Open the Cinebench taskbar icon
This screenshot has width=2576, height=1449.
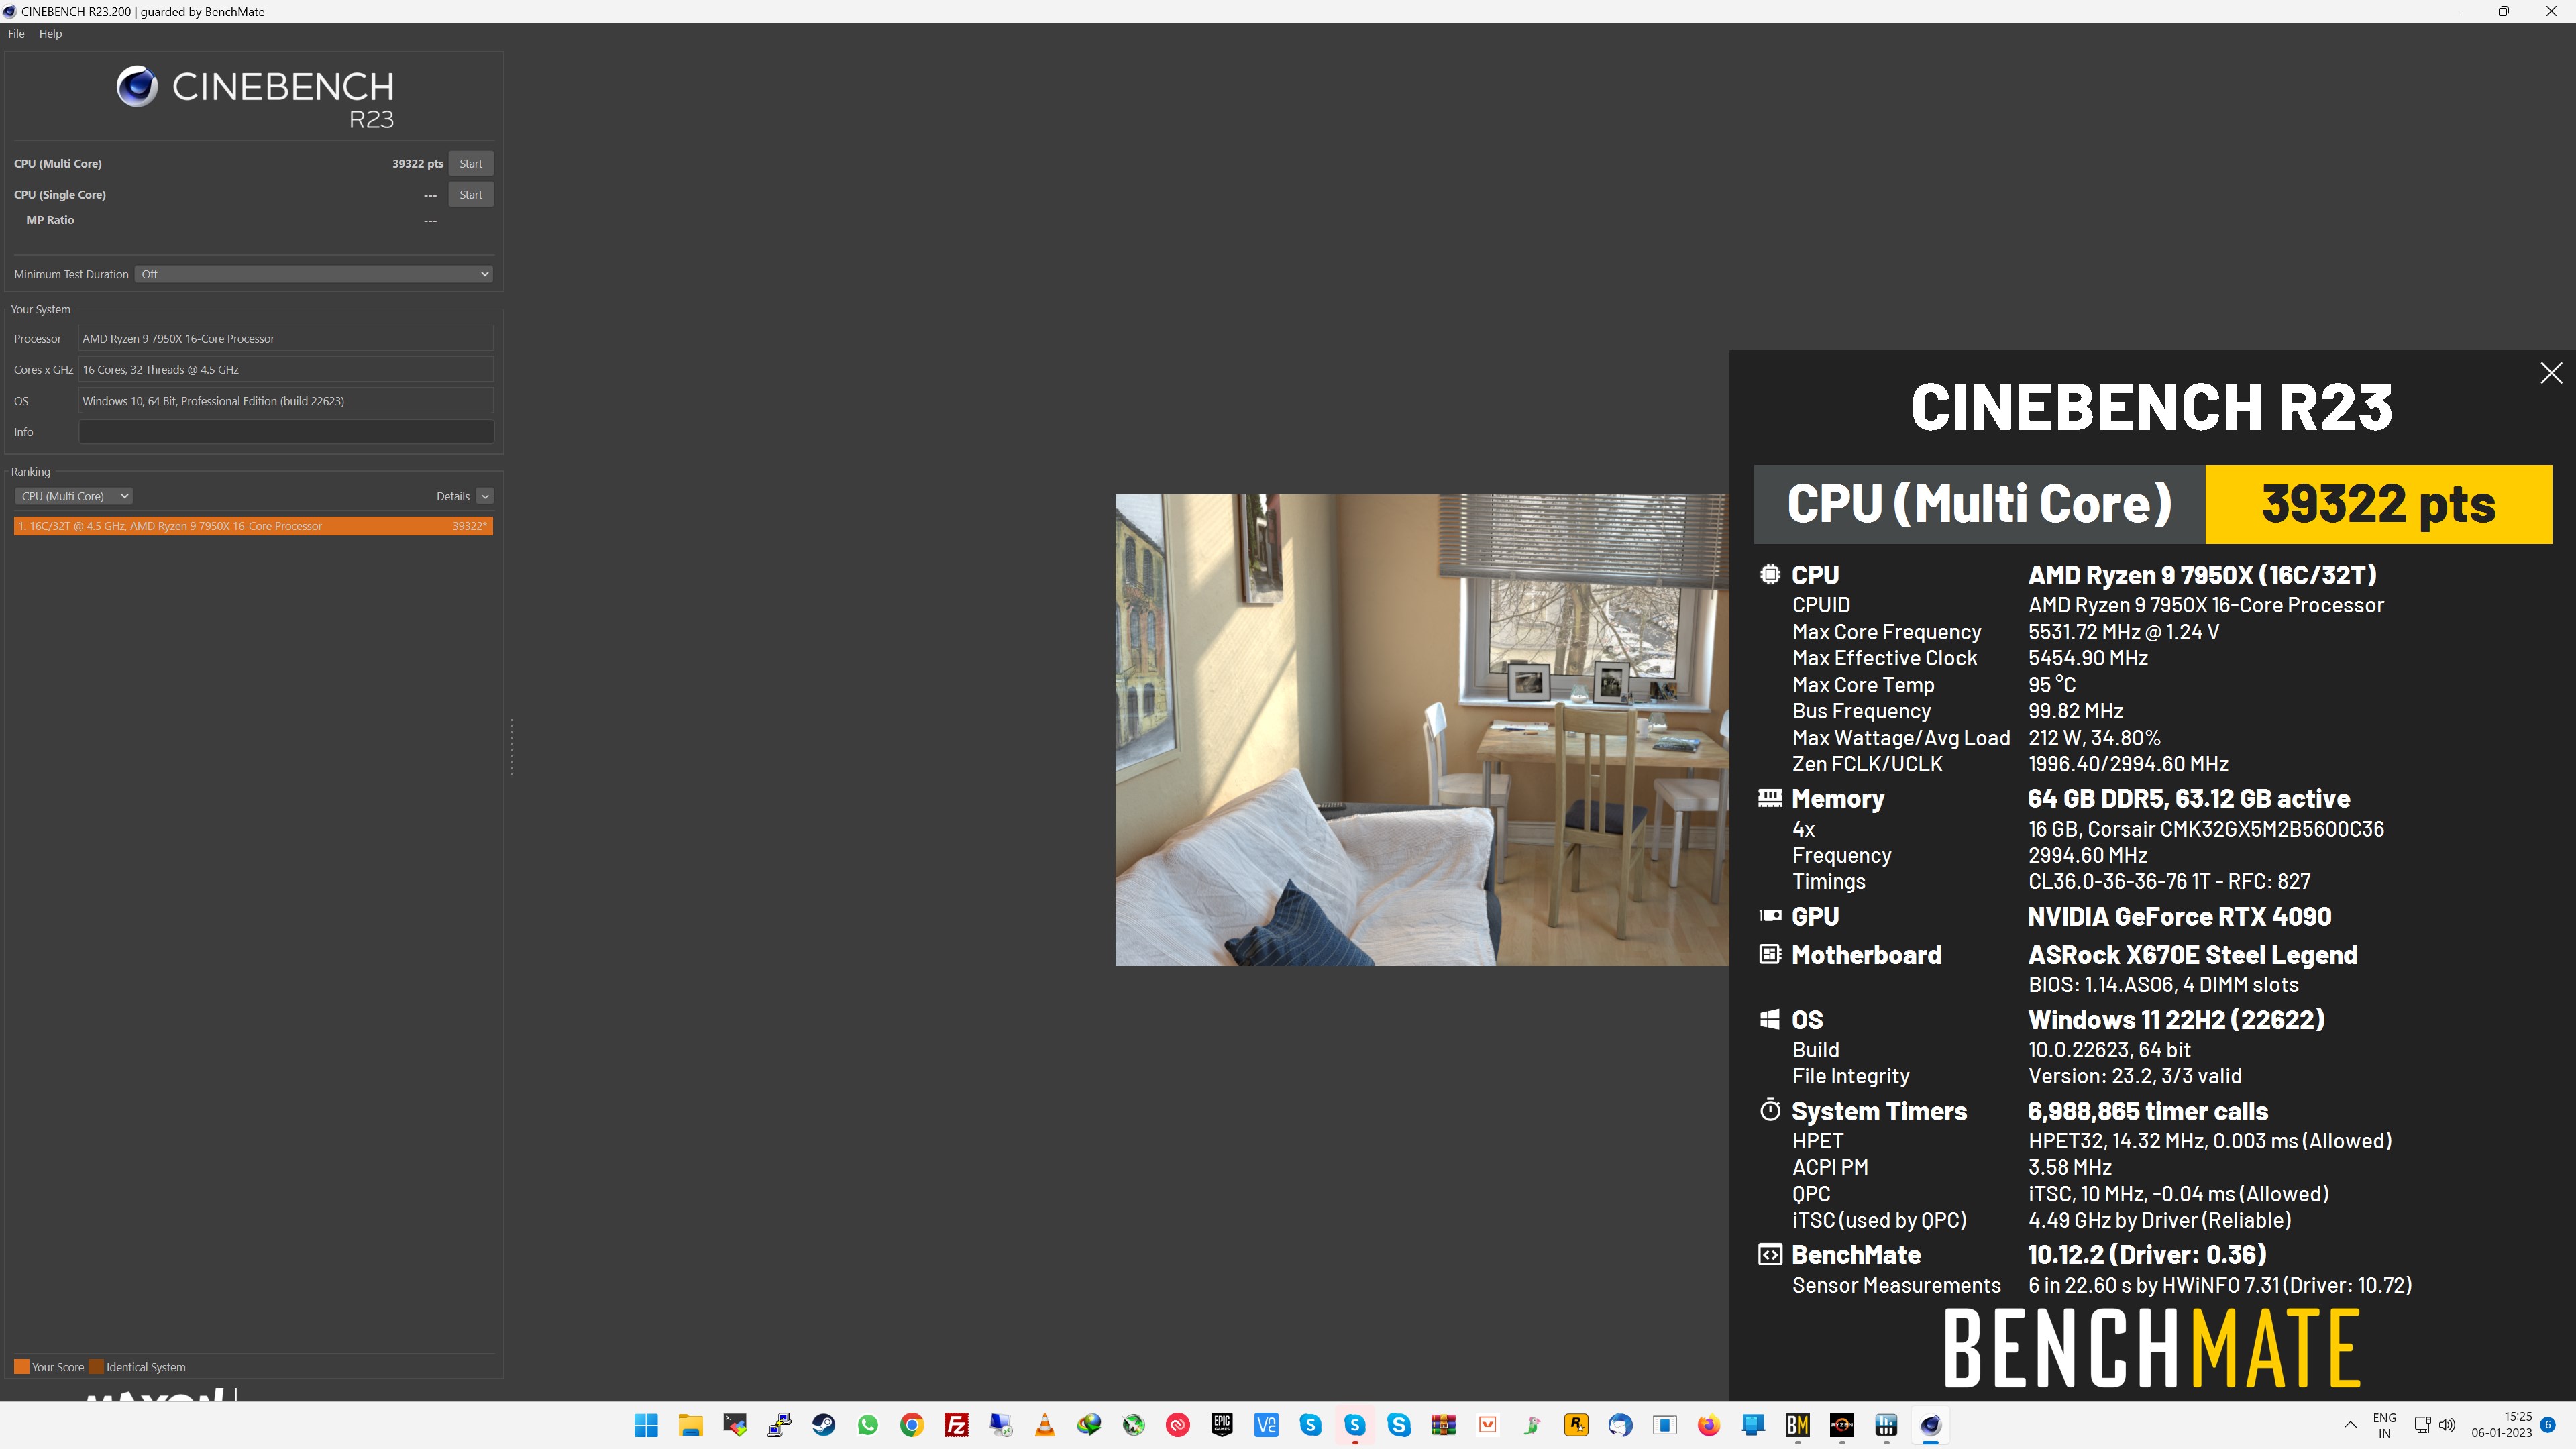pyautogui.click(x=1930, y=1425)
